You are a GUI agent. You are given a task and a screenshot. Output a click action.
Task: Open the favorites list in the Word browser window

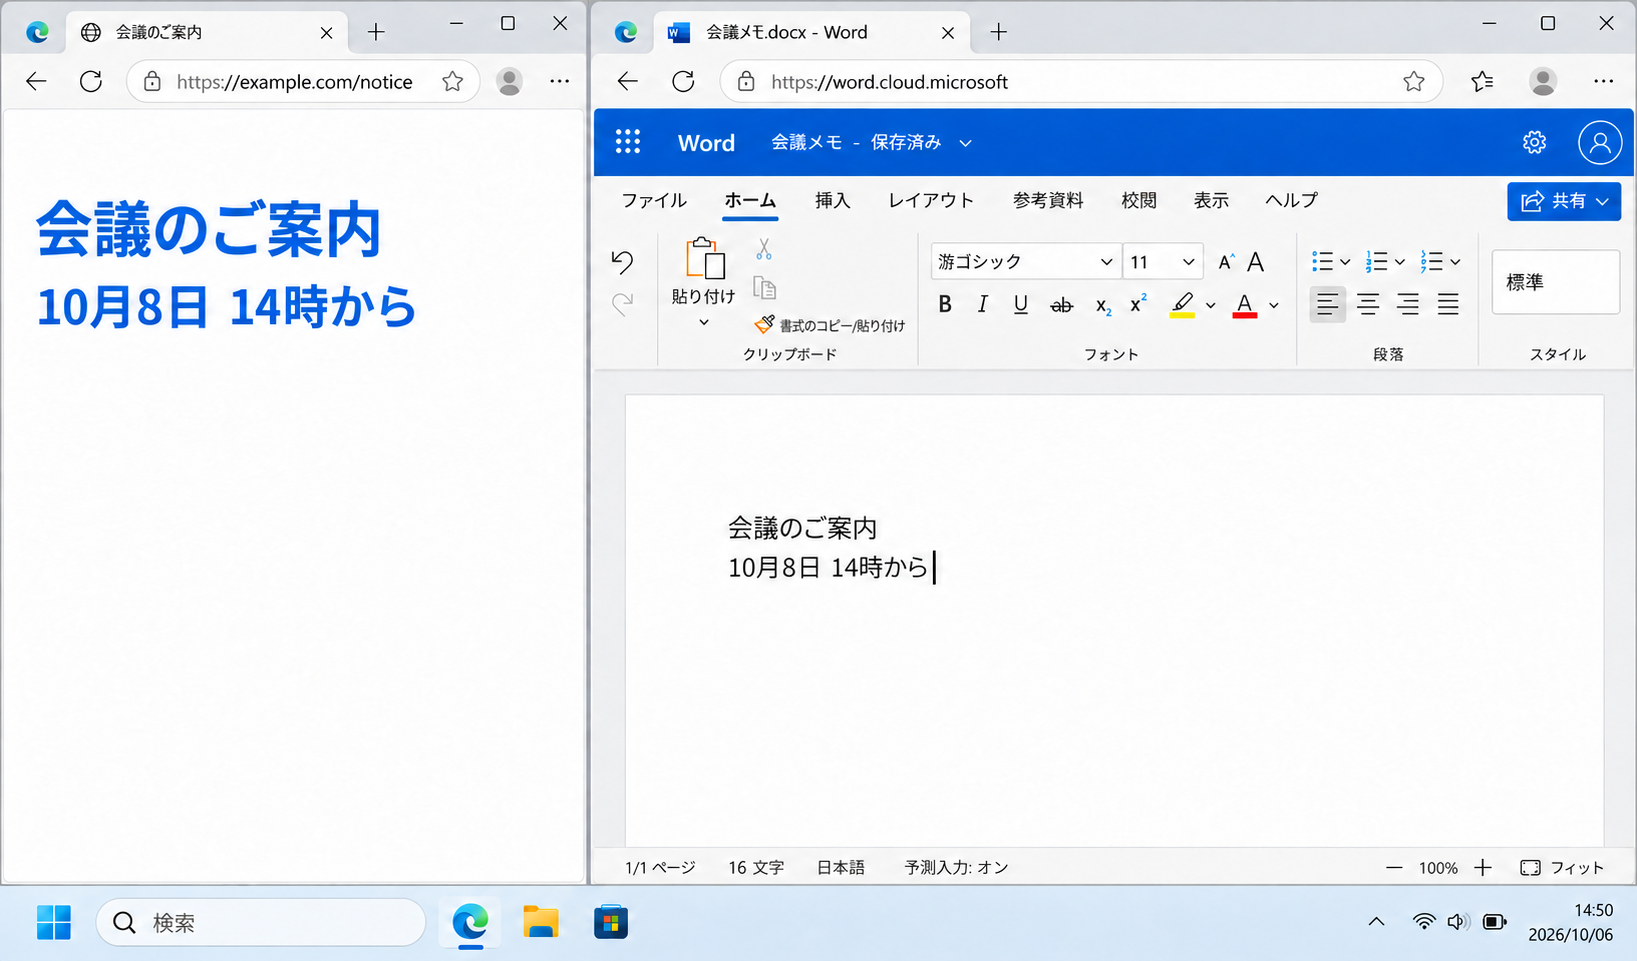1482,82
